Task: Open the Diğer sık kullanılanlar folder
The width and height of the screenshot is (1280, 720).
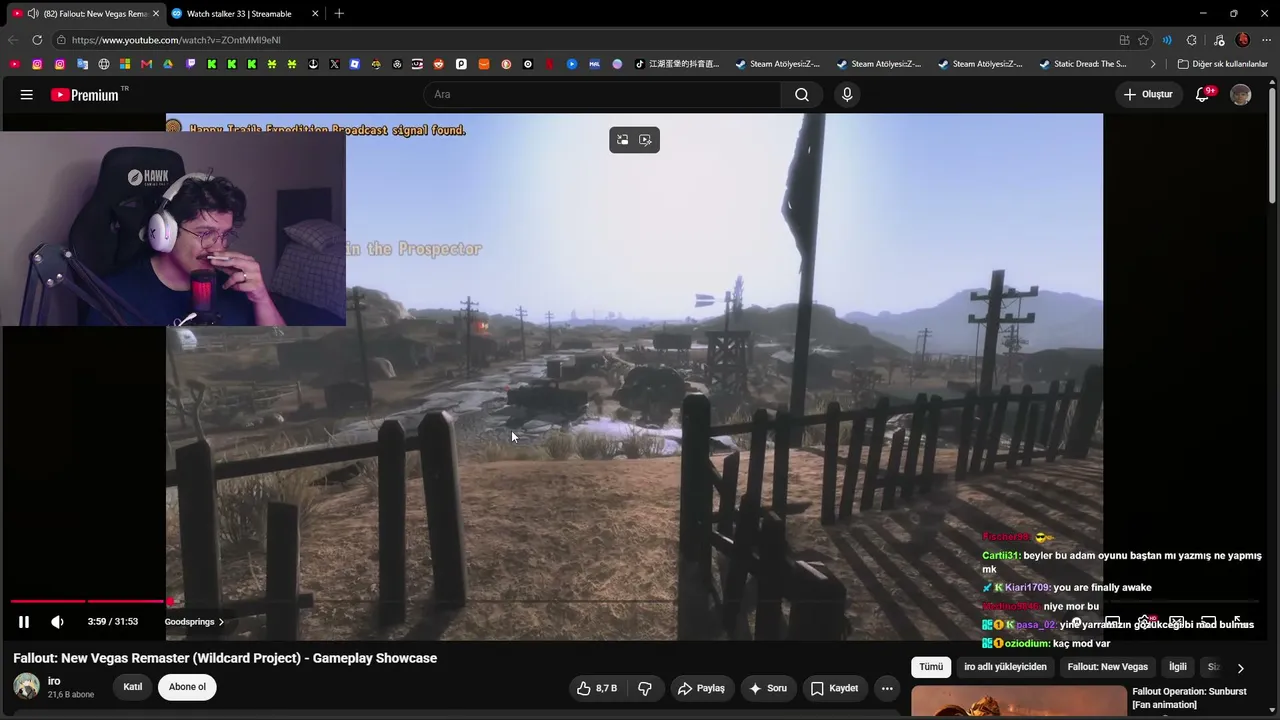Action: 1222,64
